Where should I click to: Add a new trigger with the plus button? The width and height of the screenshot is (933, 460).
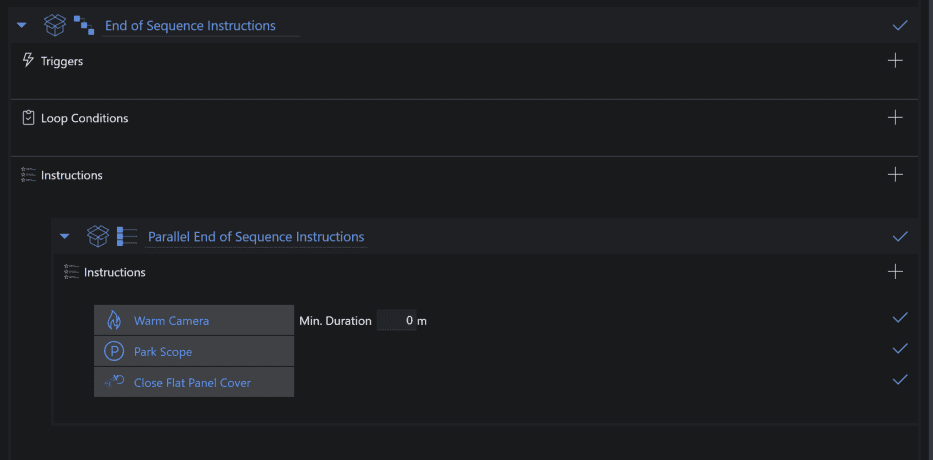(895, 61)
